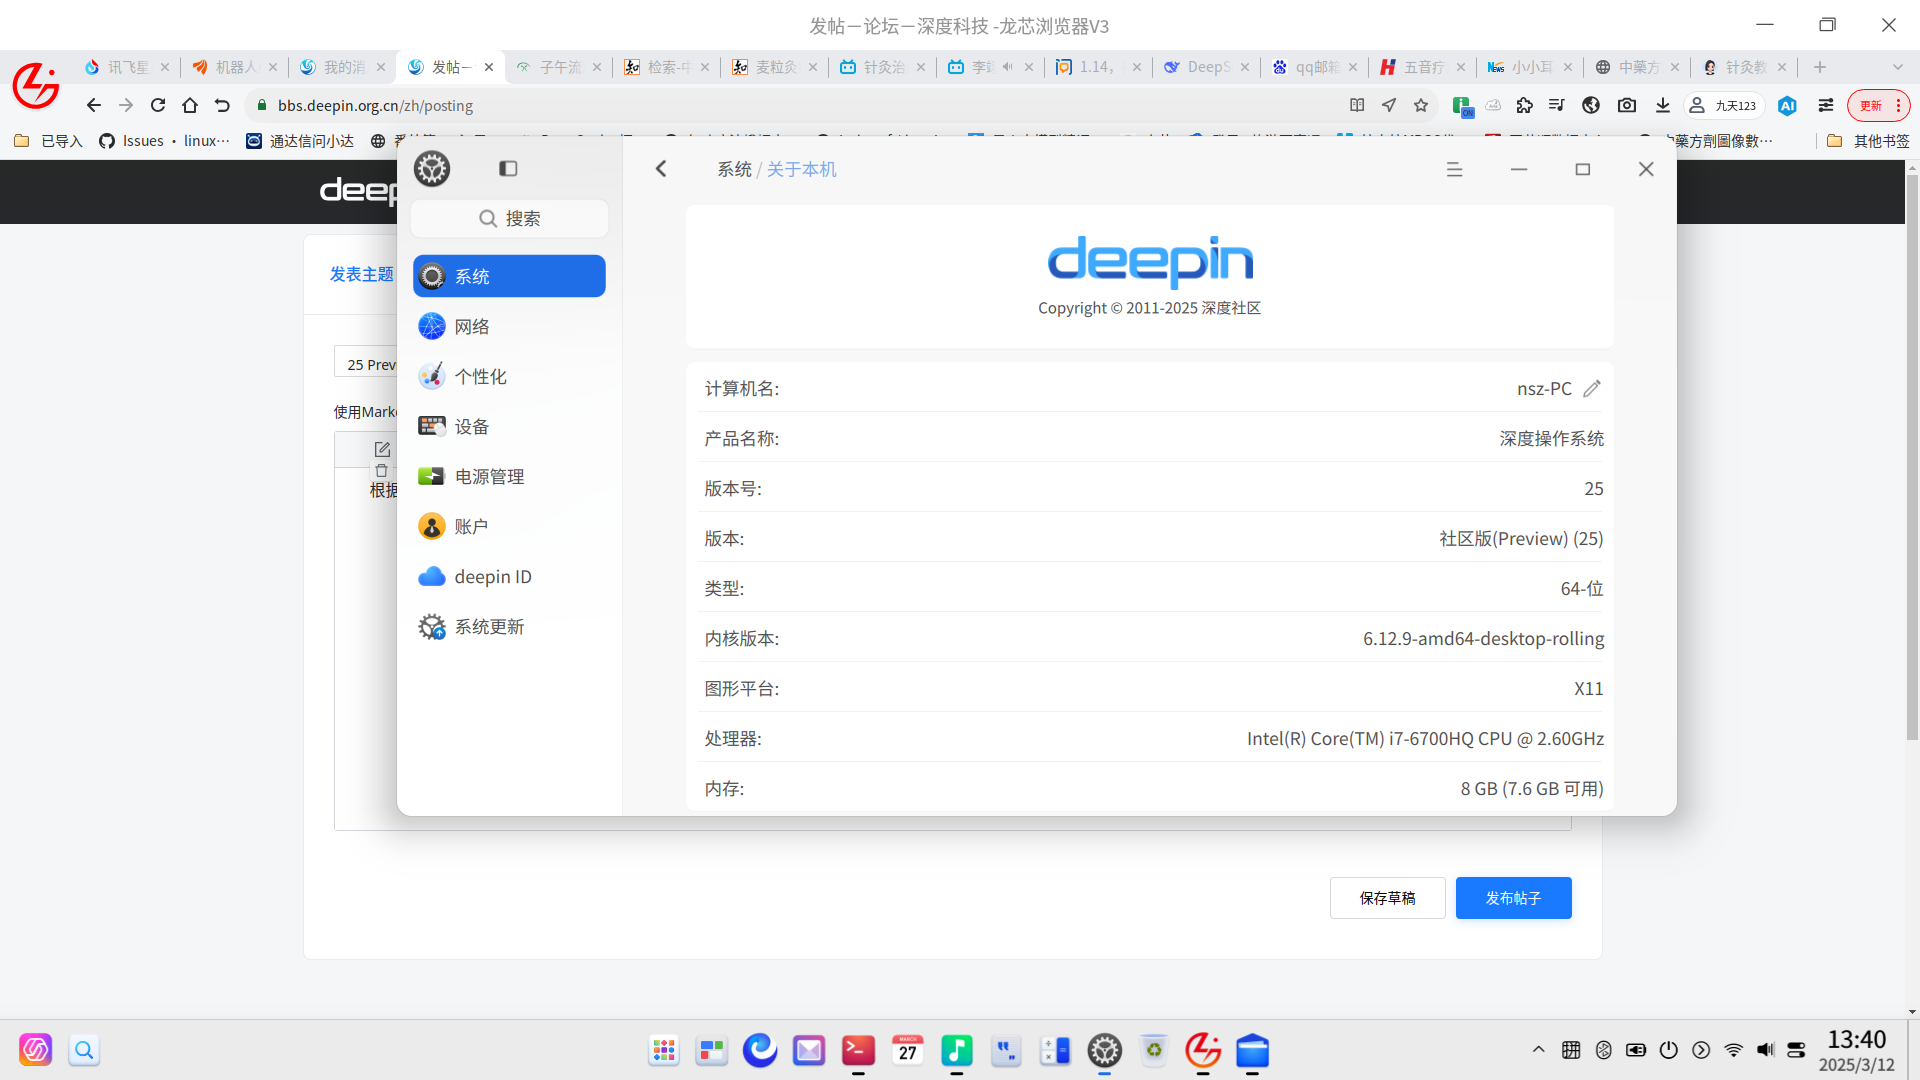Click the blue AI assistant icon
This screenshot has width=1920, height=1080.
[1787, 105]
